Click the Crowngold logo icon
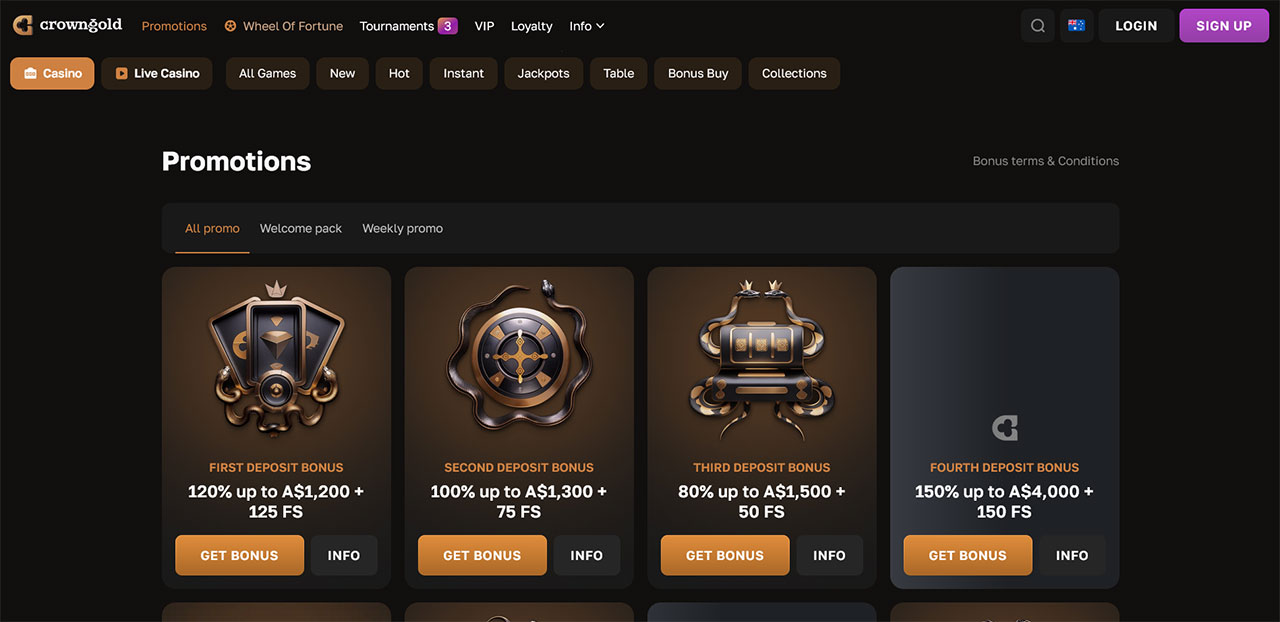 (22, 25)
